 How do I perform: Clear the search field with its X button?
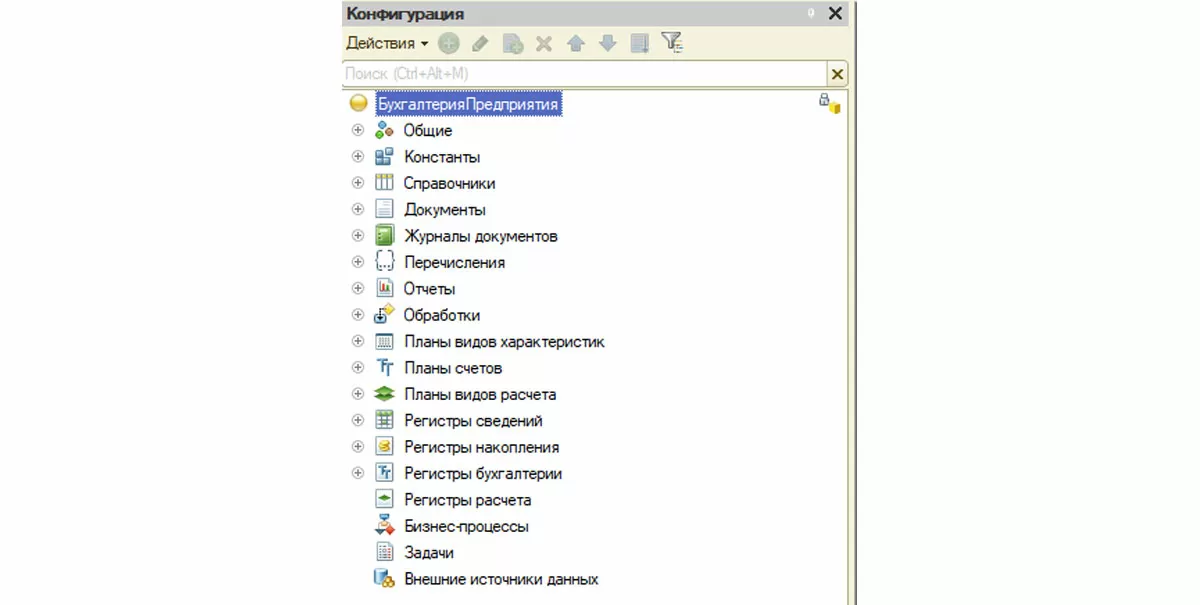tap(837, 74)
